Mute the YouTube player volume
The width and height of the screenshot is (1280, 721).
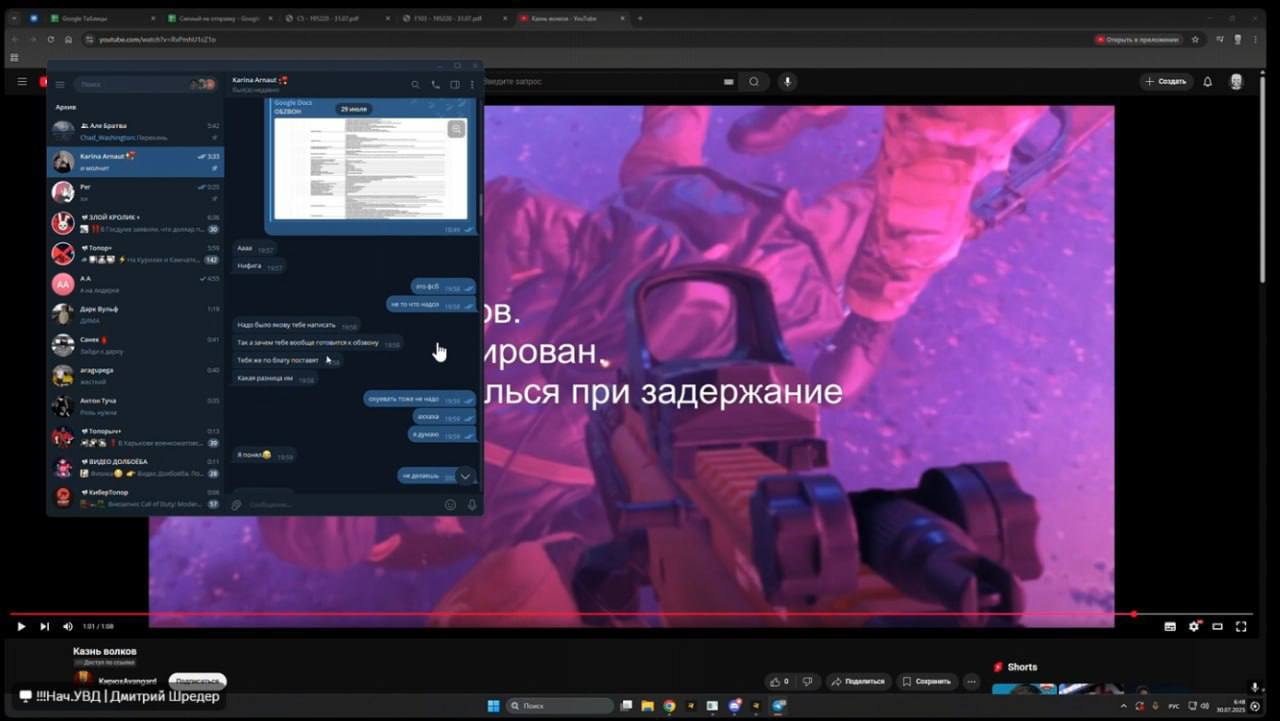(x=68, y=627)
